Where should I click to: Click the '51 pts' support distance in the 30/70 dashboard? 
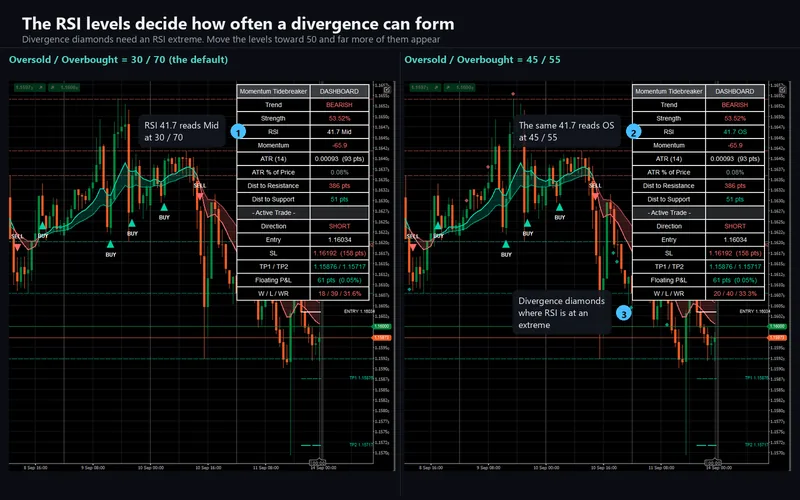pos(339,199)
